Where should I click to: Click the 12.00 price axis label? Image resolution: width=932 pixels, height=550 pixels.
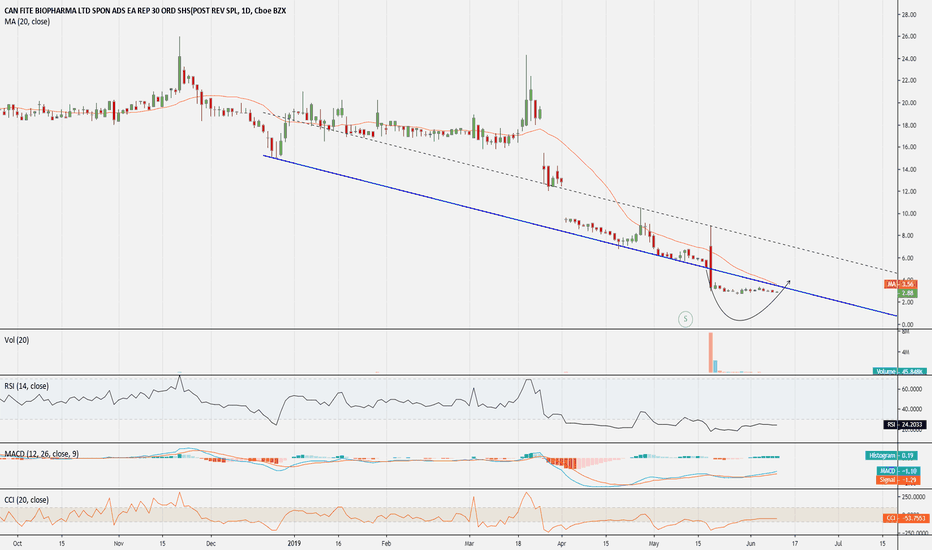pos(909,191)
